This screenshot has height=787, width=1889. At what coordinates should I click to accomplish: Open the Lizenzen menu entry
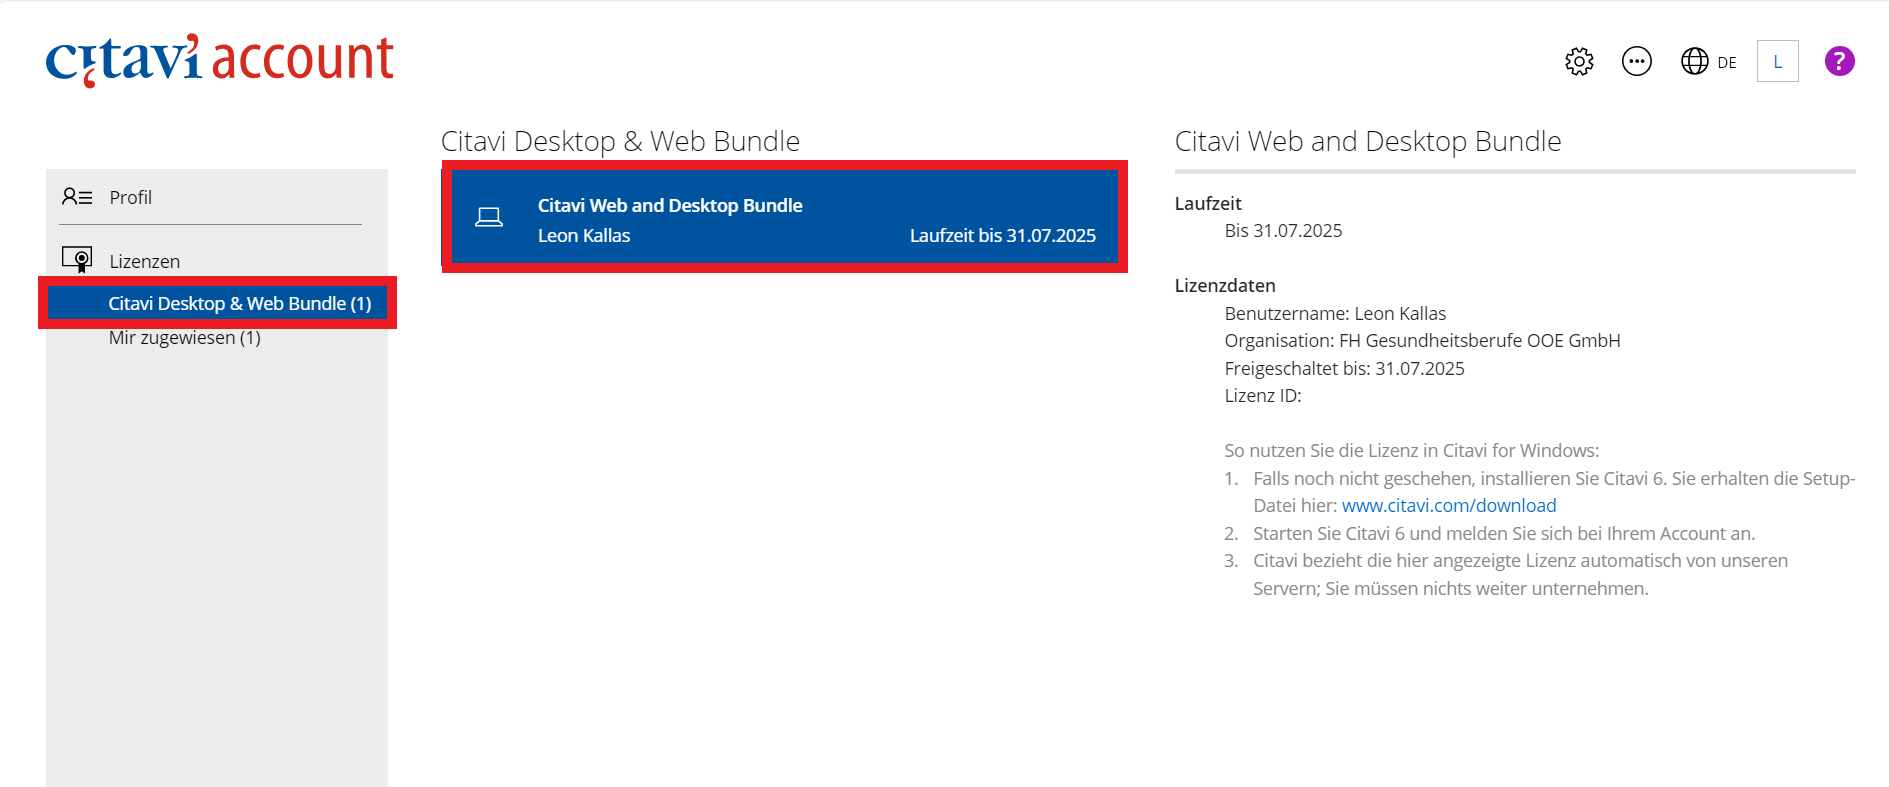[x=145, y=262]
